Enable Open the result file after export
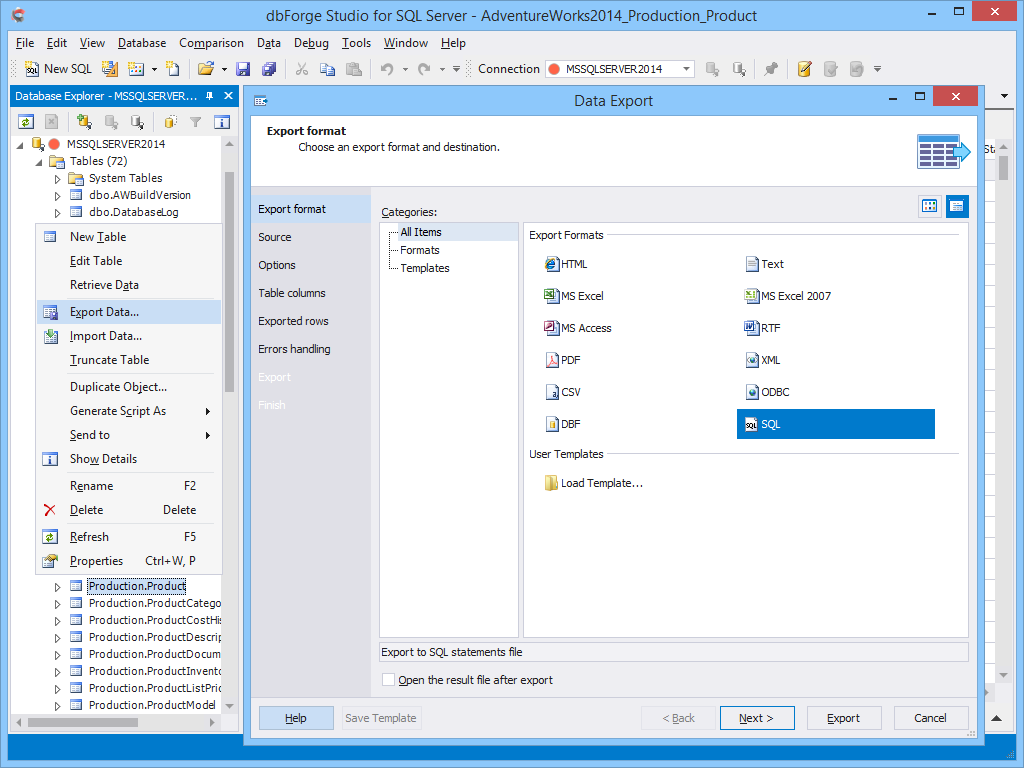 pyautogui.click(x=389, y=680)
